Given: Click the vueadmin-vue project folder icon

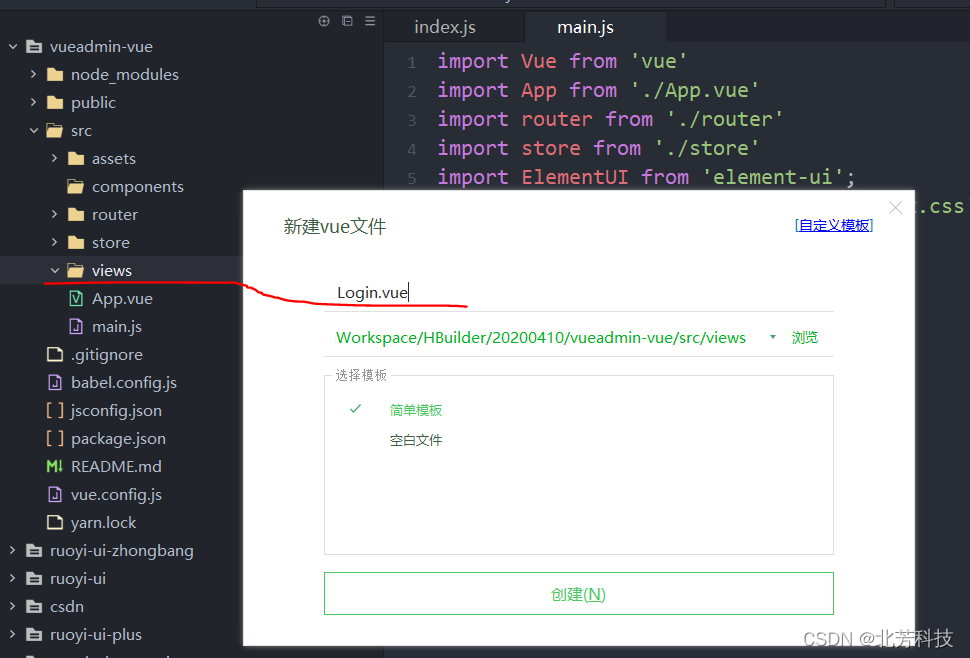Looking at the screenshot, I should pyautogui.click(x=34, y=46).
